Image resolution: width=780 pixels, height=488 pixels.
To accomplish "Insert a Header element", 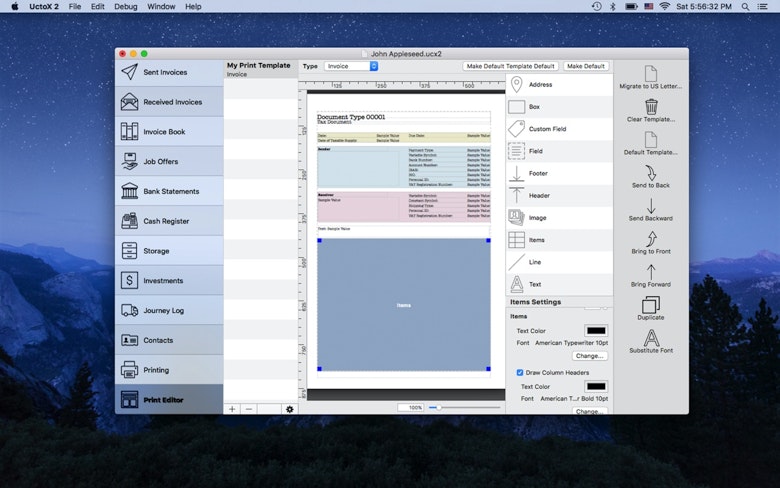I will coord(516,195).
